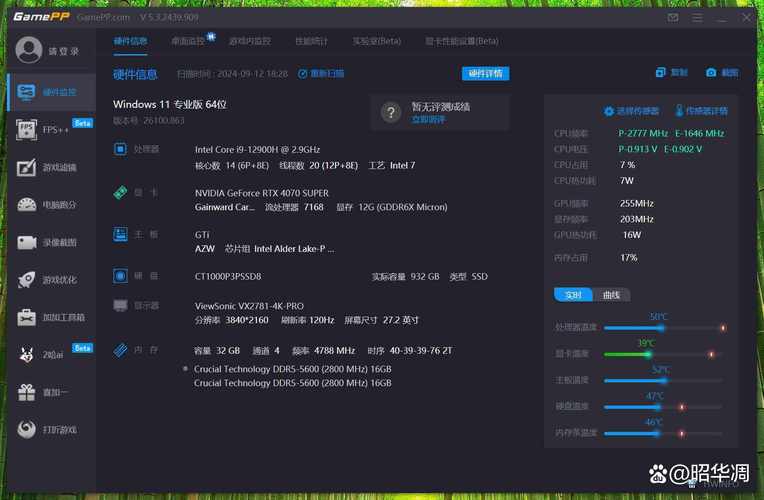
Task: Click thermometer 传感器详情 sensor details
Action: [701, 111]
